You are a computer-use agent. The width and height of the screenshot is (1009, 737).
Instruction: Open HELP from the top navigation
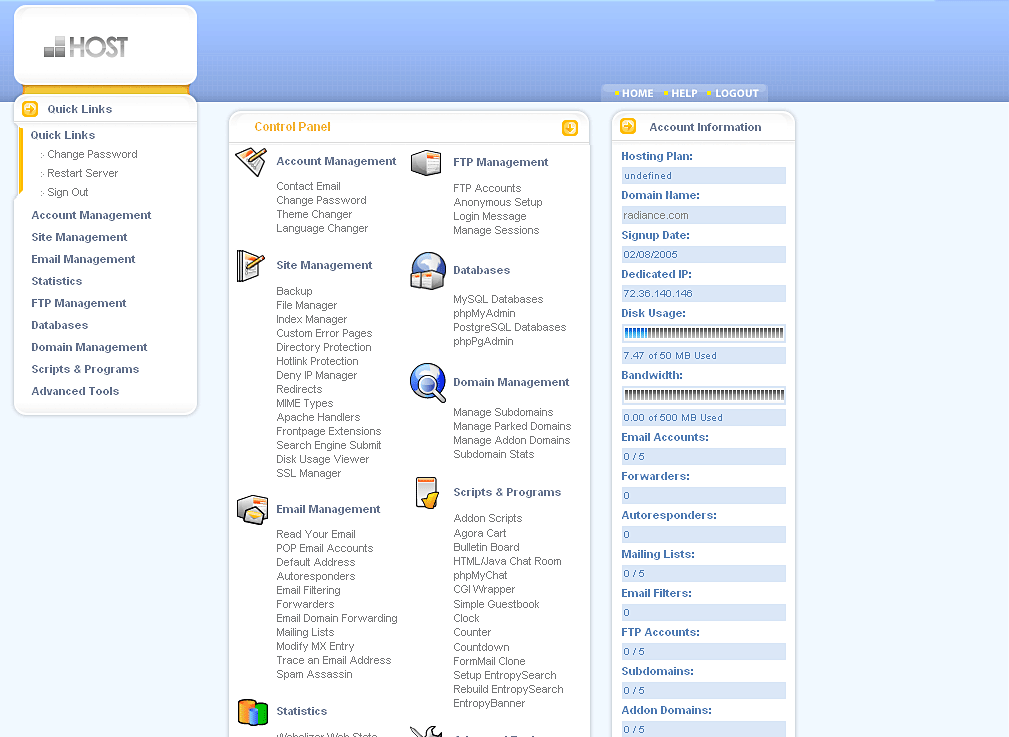click(x=684, y=93)
